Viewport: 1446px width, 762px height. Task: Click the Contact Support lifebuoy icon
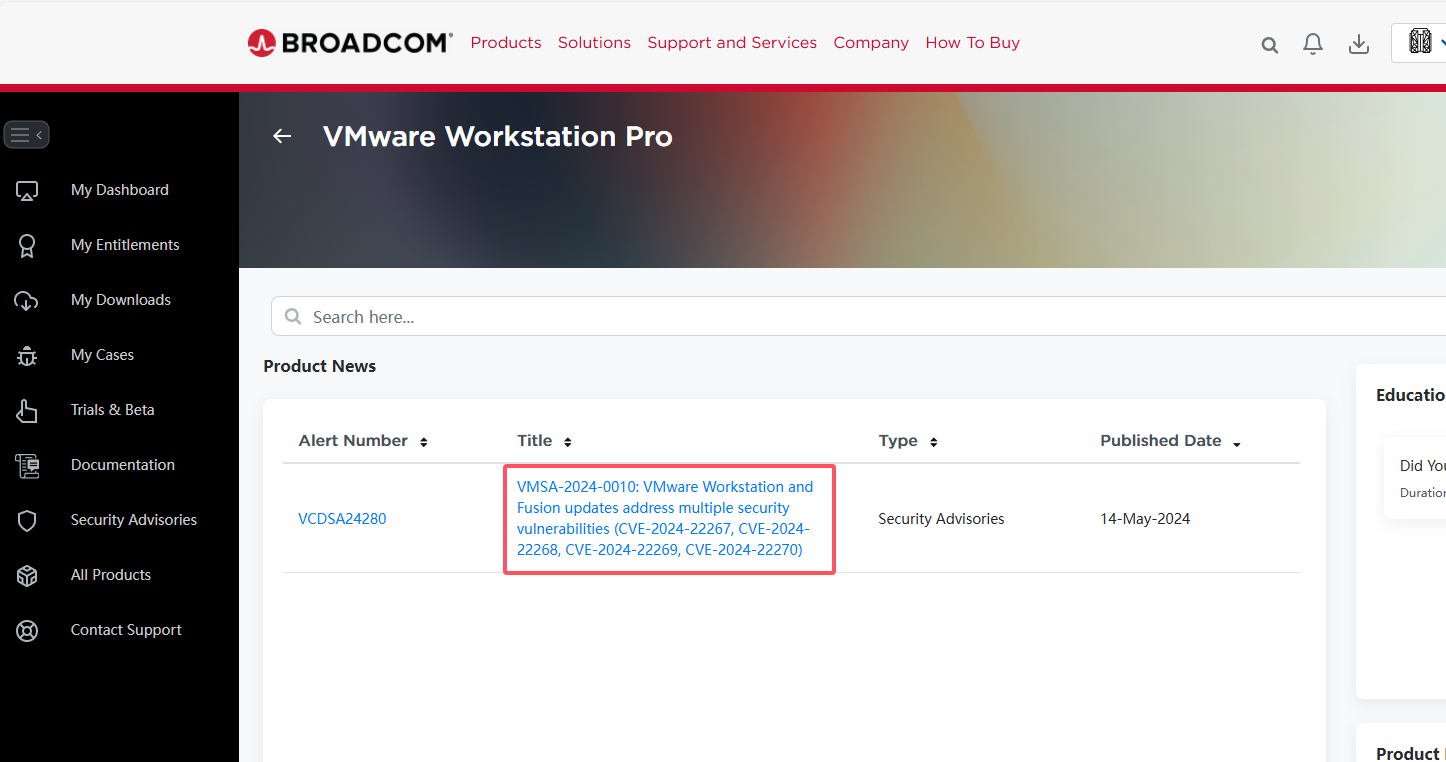[x=27, y=630]
